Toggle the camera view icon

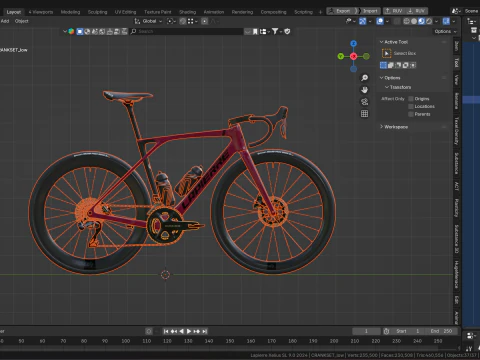365,102
